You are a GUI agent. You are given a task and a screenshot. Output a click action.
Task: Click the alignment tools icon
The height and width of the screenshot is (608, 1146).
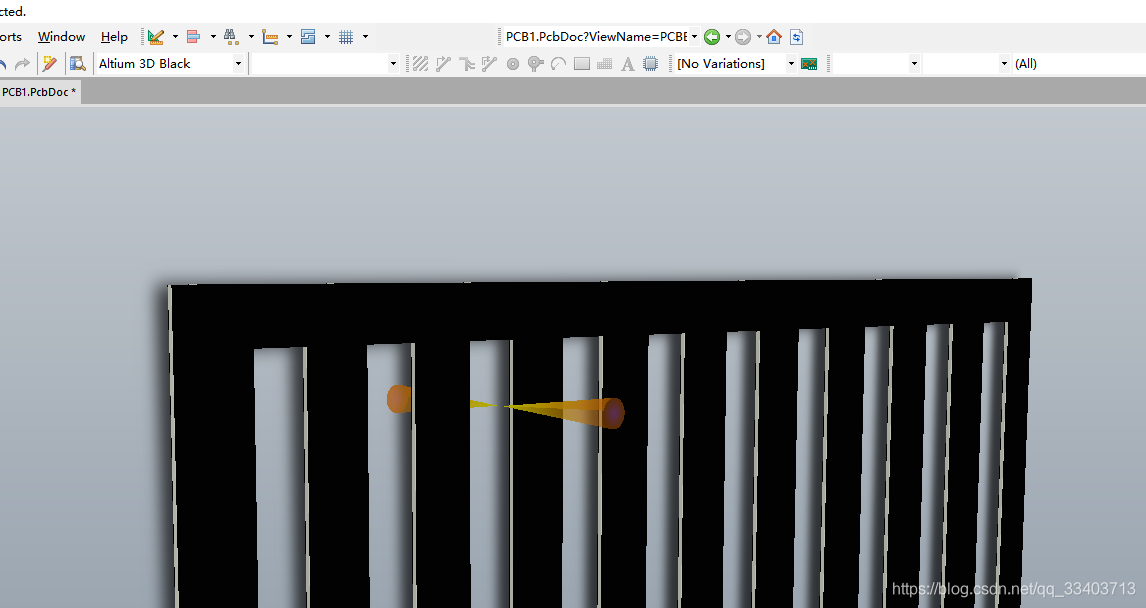[194, 37]
